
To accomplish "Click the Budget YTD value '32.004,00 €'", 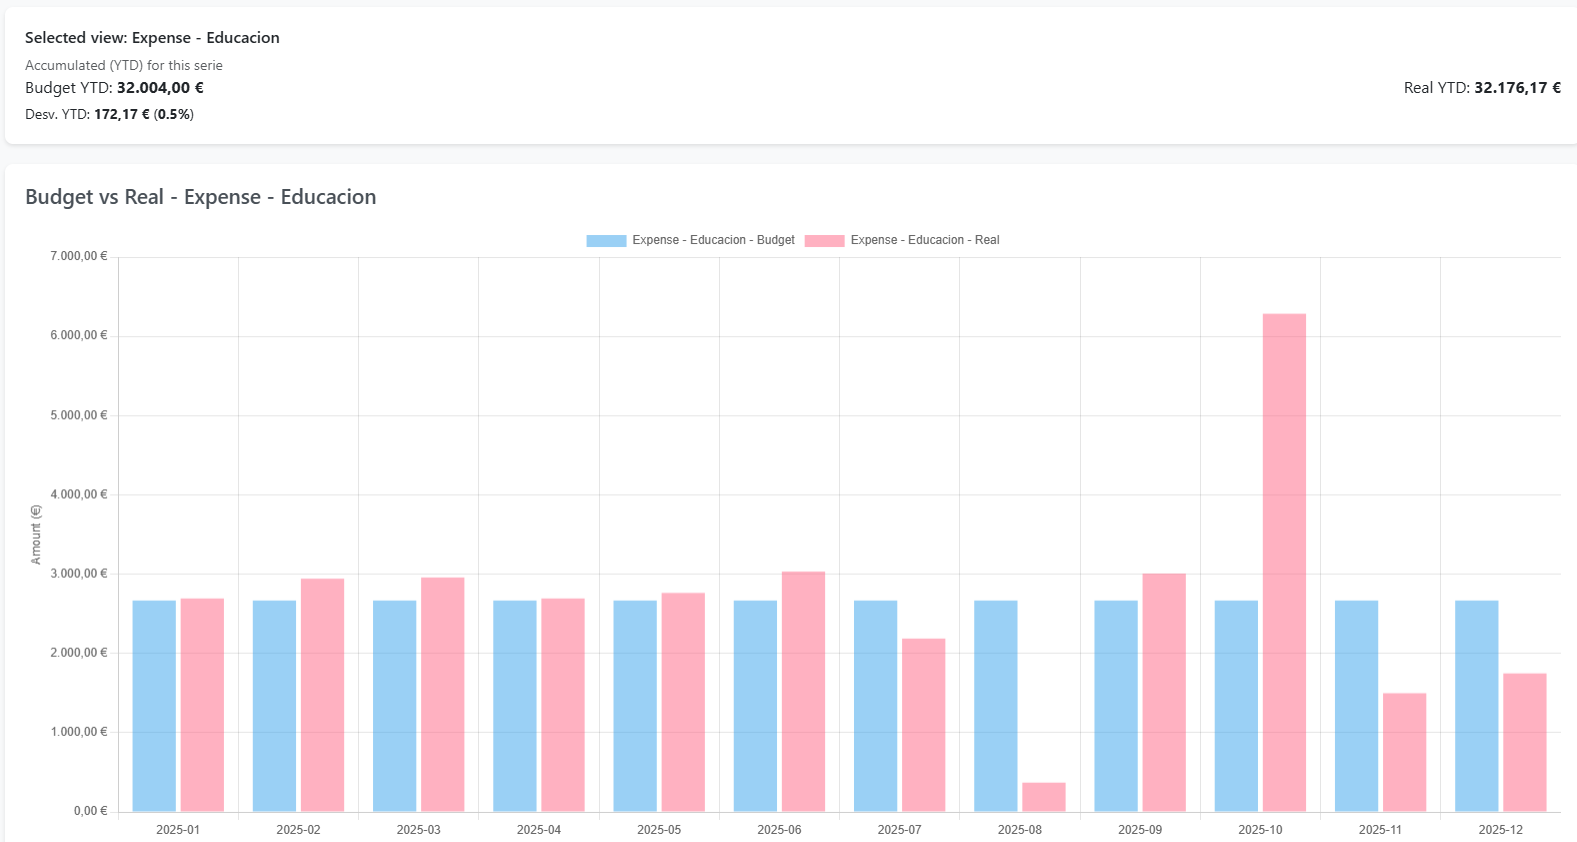I will (x=160, y=88).
